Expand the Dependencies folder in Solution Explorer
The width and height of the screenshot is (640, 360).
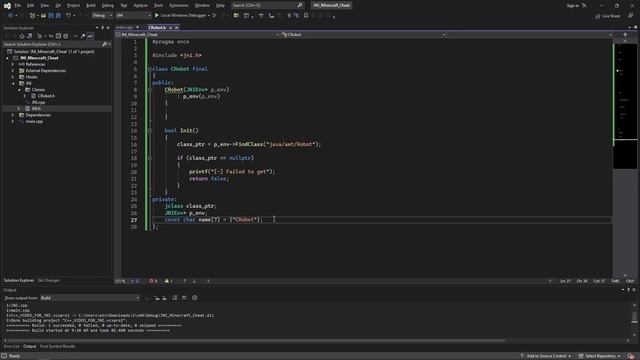[x=13, y=115]
